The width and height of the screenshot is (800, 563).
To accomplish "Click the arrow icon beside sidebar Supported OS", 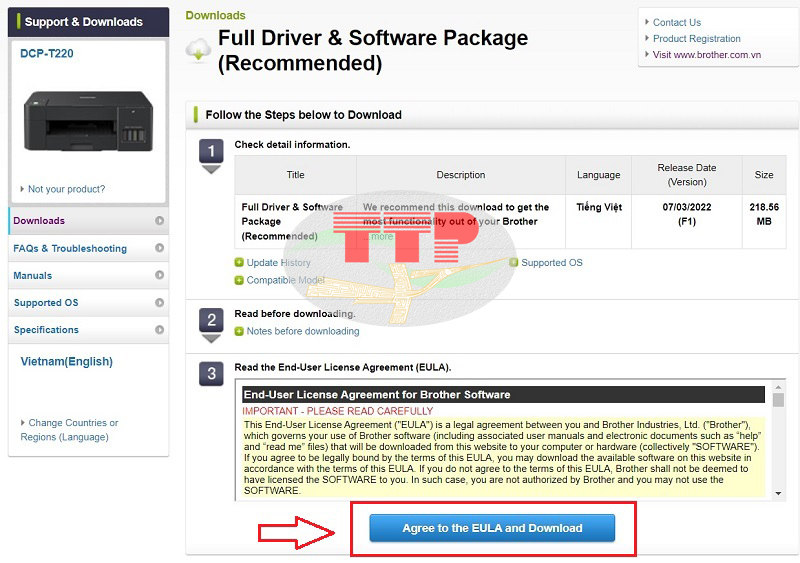I will click(160, 302).
